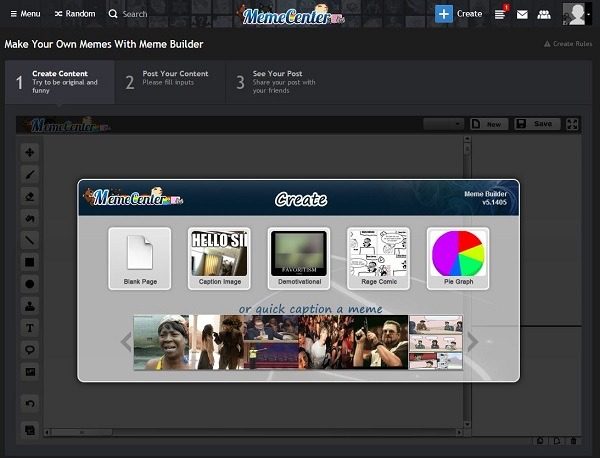Viewport: 600px width, 458px height.
Task: Click the Undo arrow icon
Action: tap(29, 403)
